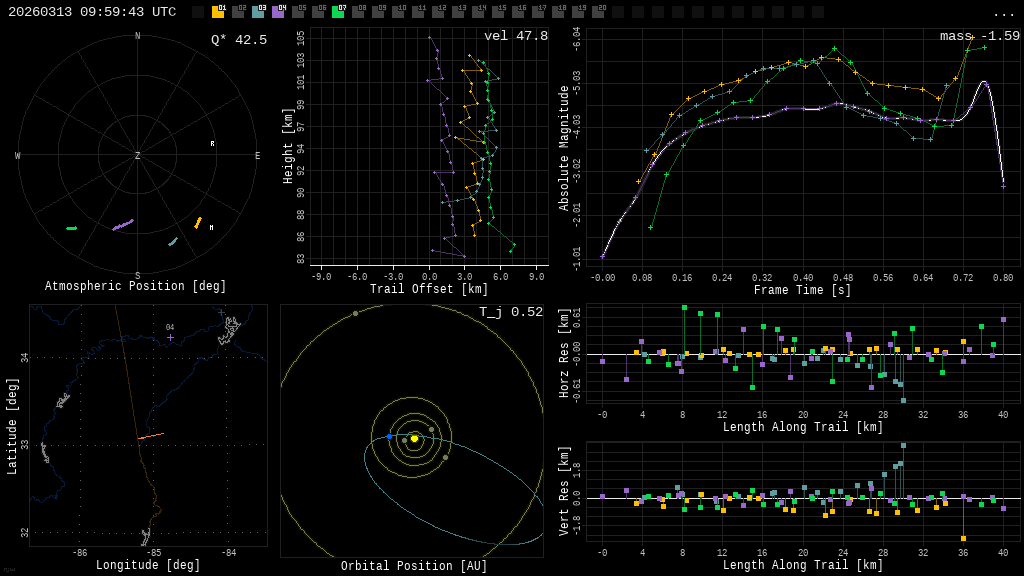Screen dimensions: 1024x576
Task: Click station 04 cross marker on map
Action: click(x=170, y=337)
